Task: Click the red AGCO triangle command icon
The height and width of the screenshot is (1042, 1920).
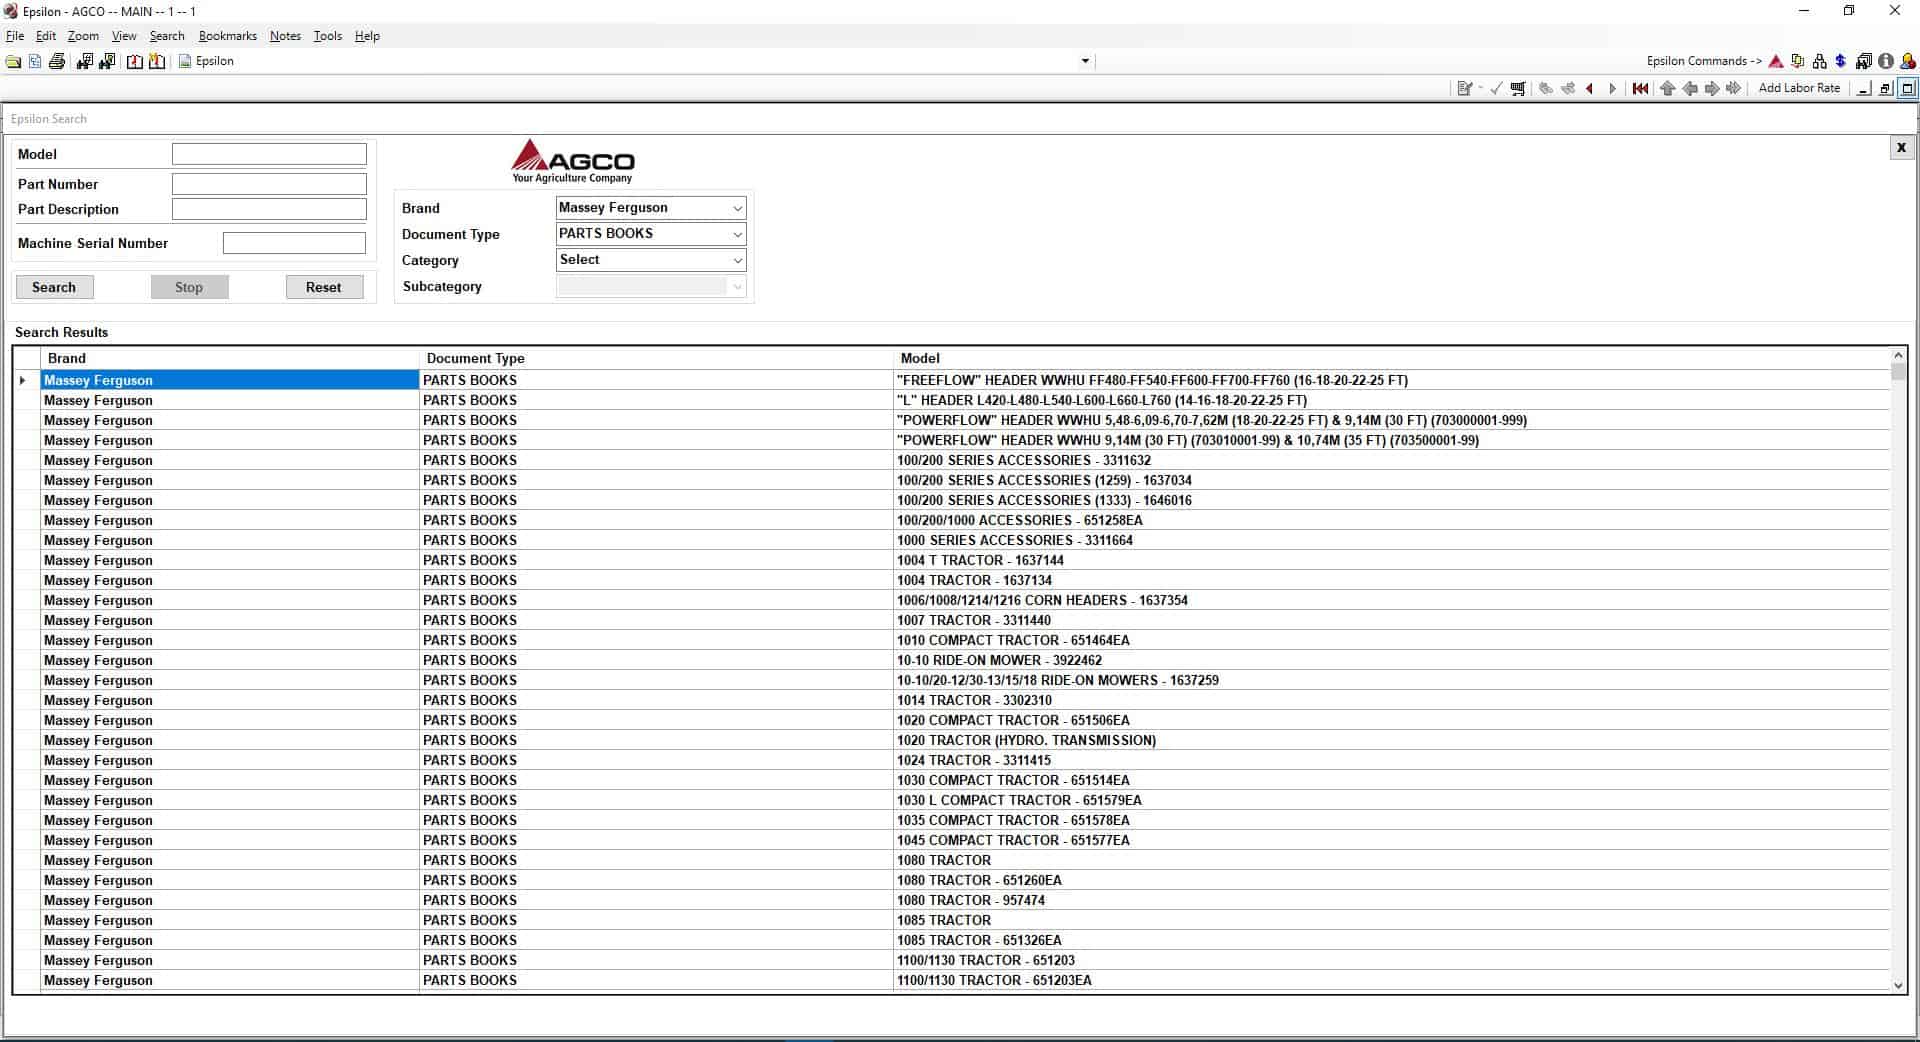Action: click(x=1776, y=62)
